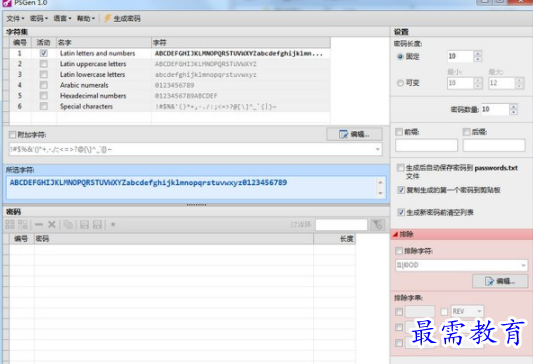Image resolution: width=533 pixels, height=364 pixels.
Task: Click the stepper of the 最小 minimum field
Action: pyautogui.click(x=478, y=83)
